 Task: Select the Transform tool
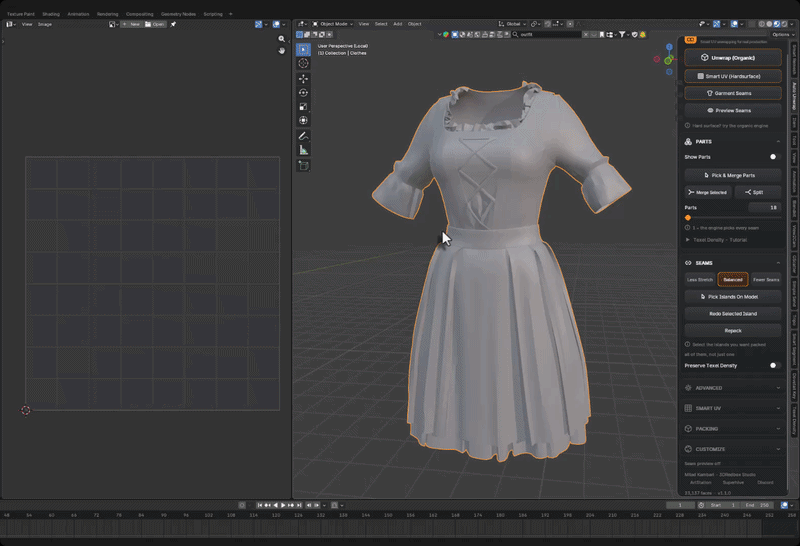coord(303,120)
